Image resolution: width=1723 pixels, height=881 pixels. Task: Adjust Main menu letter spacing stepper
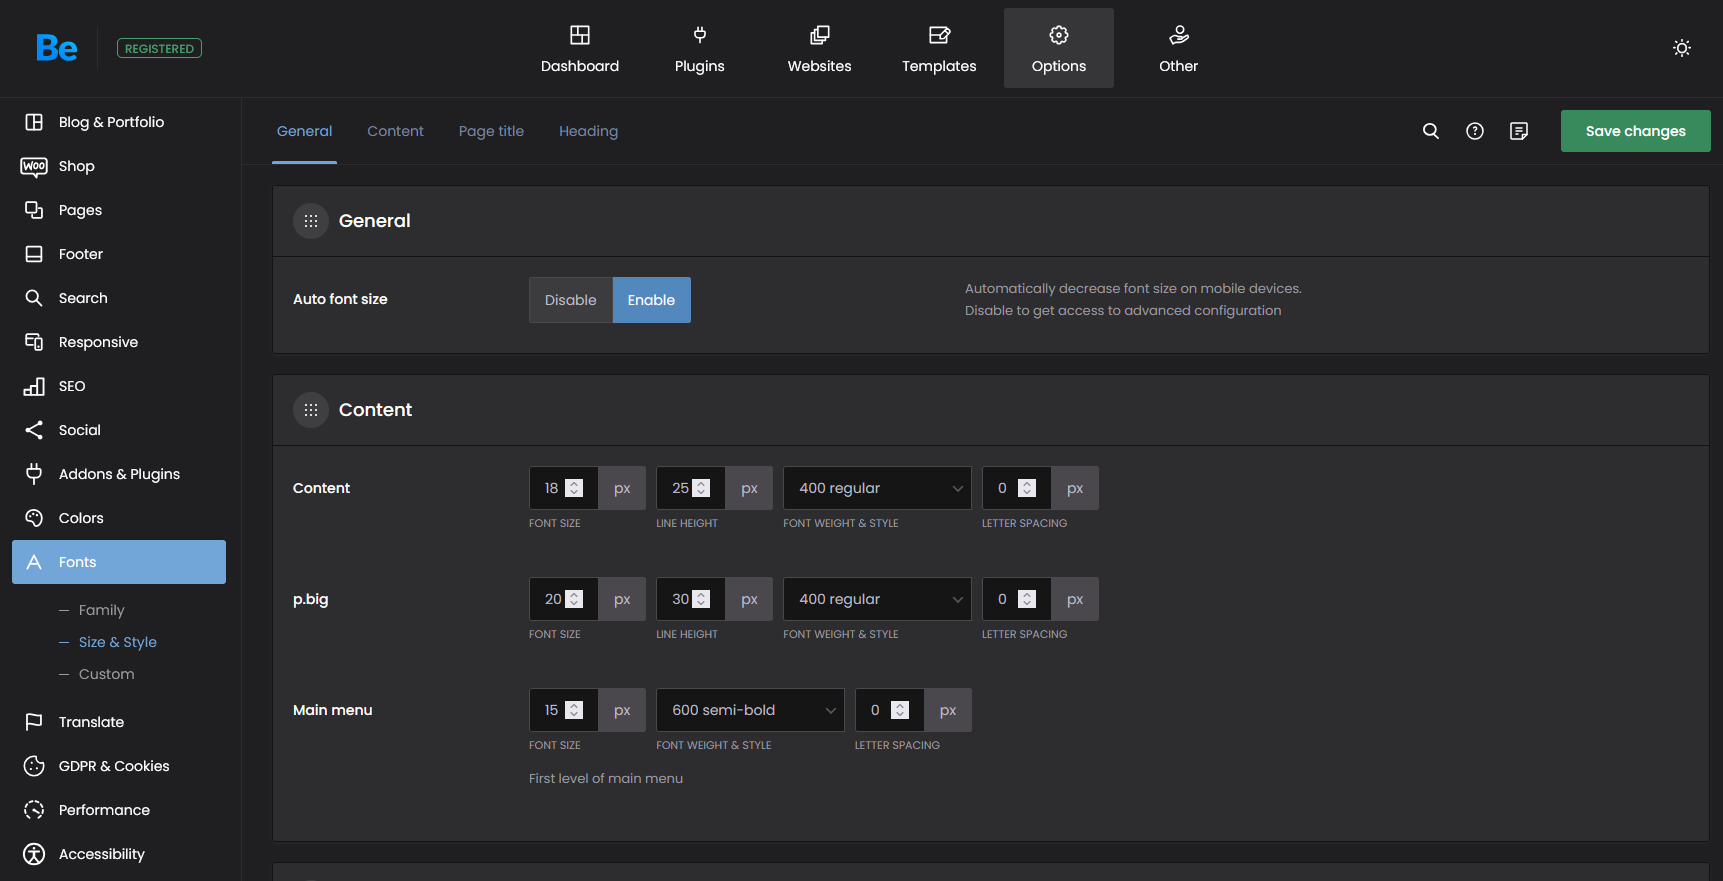click(x=900, y=710)
